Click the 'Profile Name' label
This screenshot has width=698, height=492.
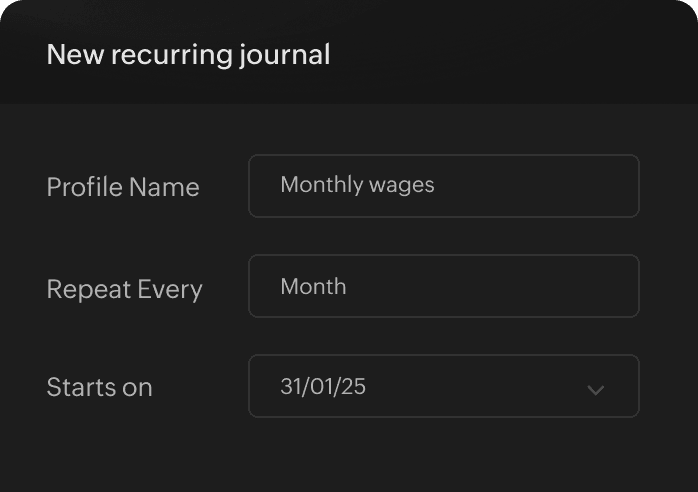(x=123, y=187)
